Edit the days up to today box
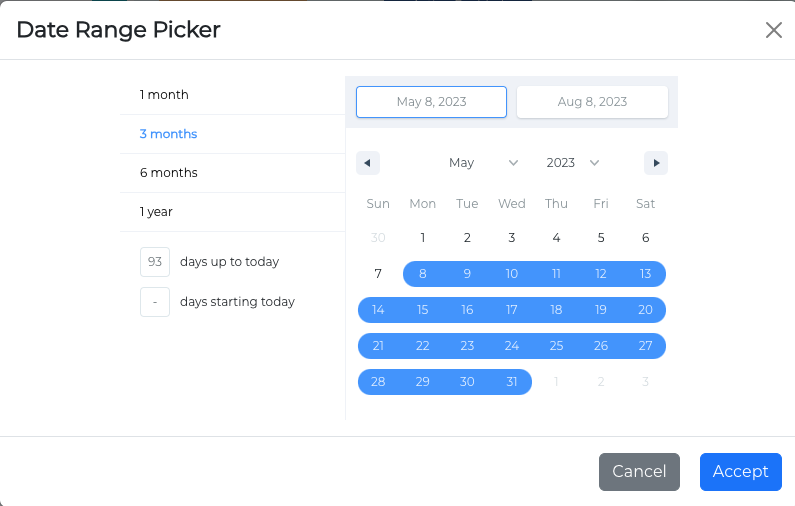Image resolution: width=795 pixels, height=506 pixels. tap(155, 262)
